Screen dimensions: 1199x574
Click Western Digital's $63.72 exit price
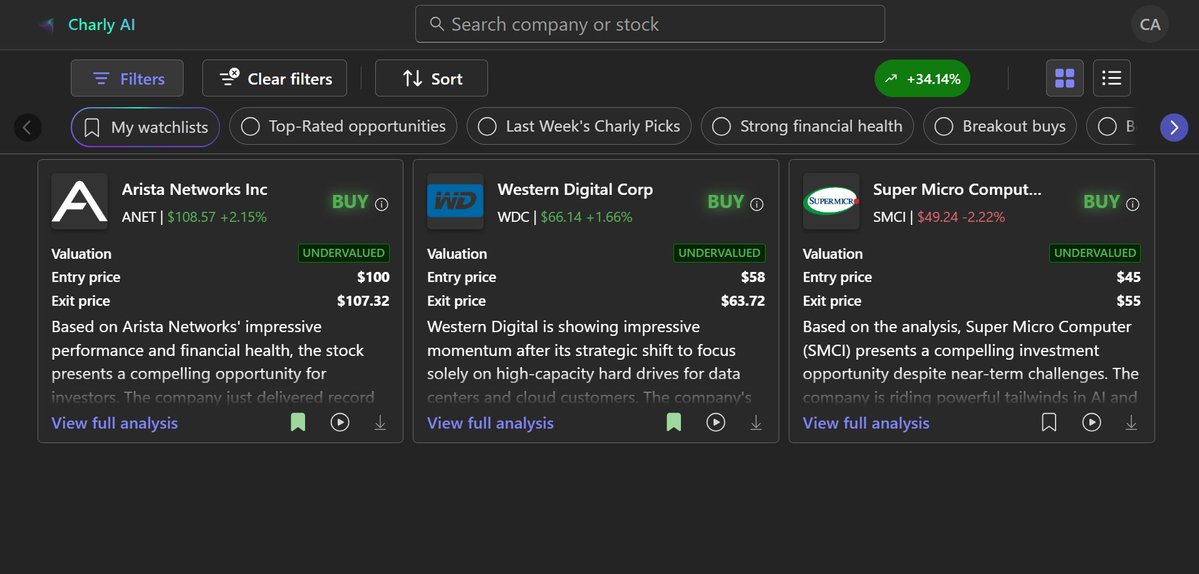pos(742,301)
